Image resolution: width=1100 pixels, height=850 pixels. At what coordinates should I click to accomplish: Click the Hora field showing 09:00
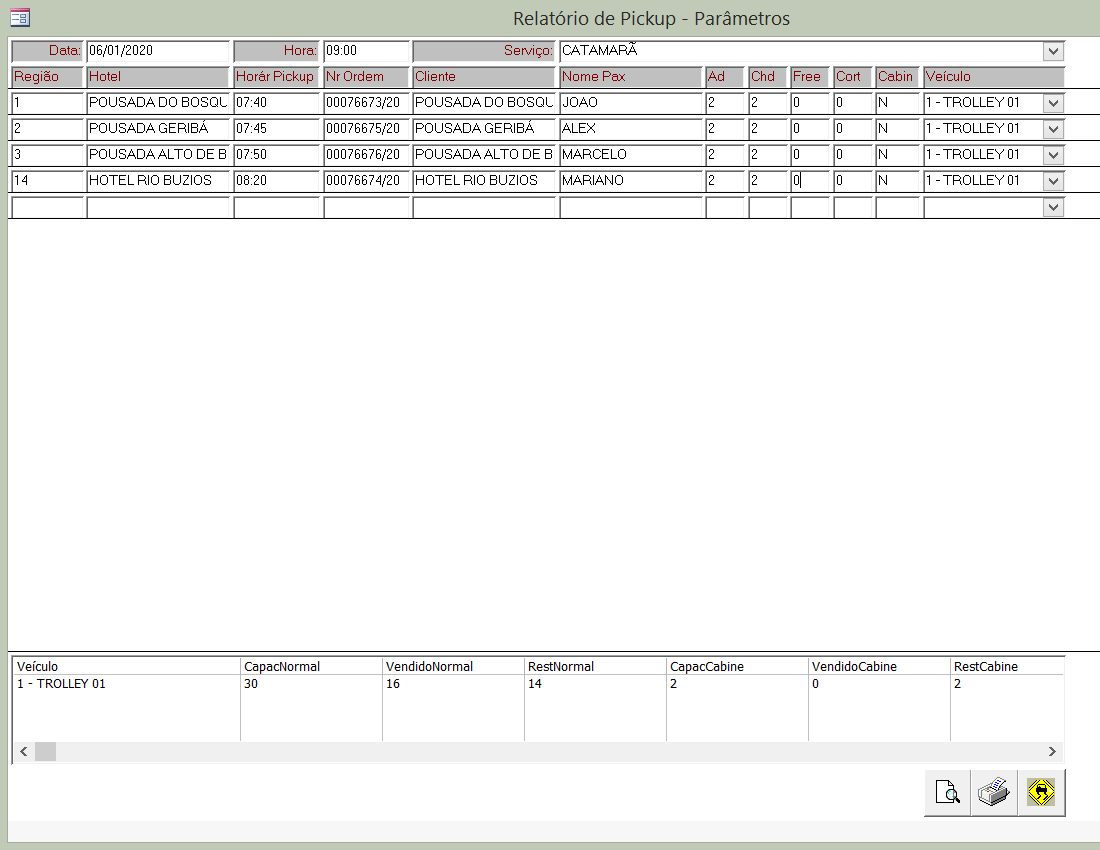[x=366, y=51]
